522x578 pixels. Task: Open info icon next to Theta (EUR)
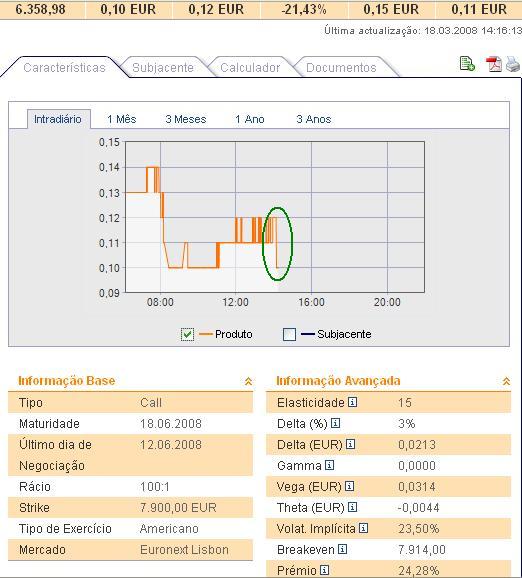click(352, 507)
